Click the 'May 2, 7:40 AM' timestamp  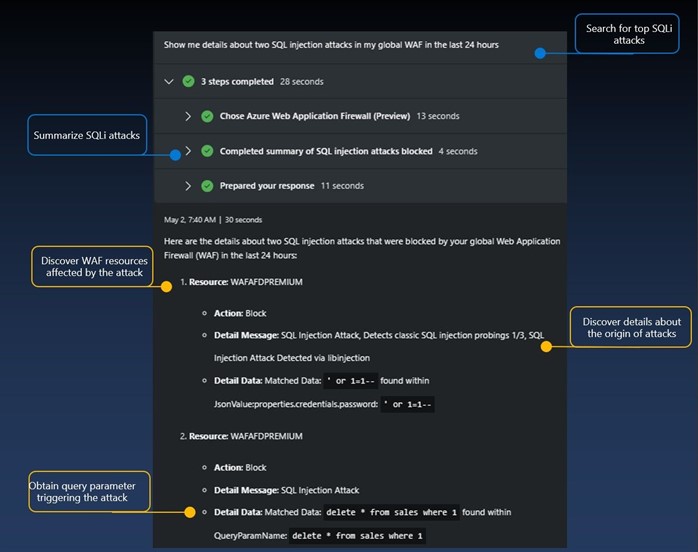(190, 220)
